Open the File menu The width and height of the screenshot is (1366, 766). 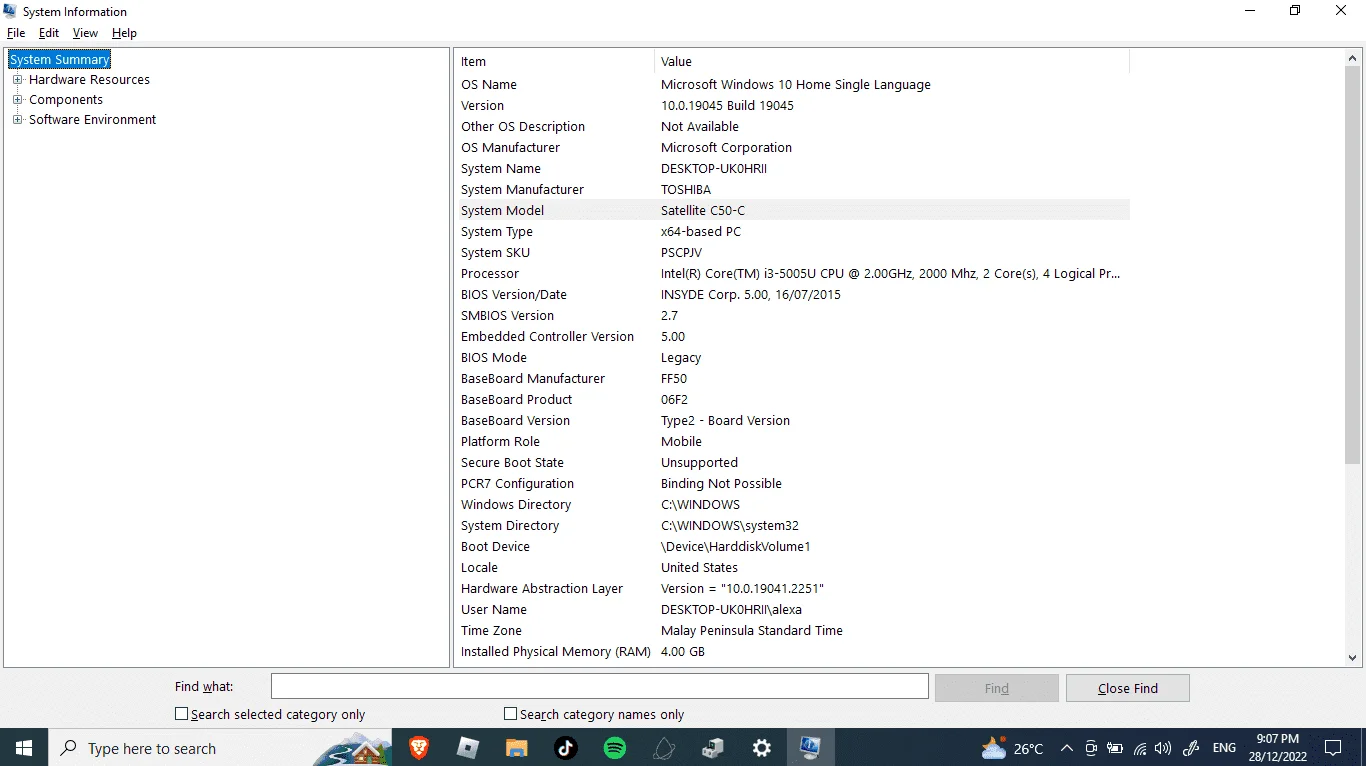(x=16, y=33)
